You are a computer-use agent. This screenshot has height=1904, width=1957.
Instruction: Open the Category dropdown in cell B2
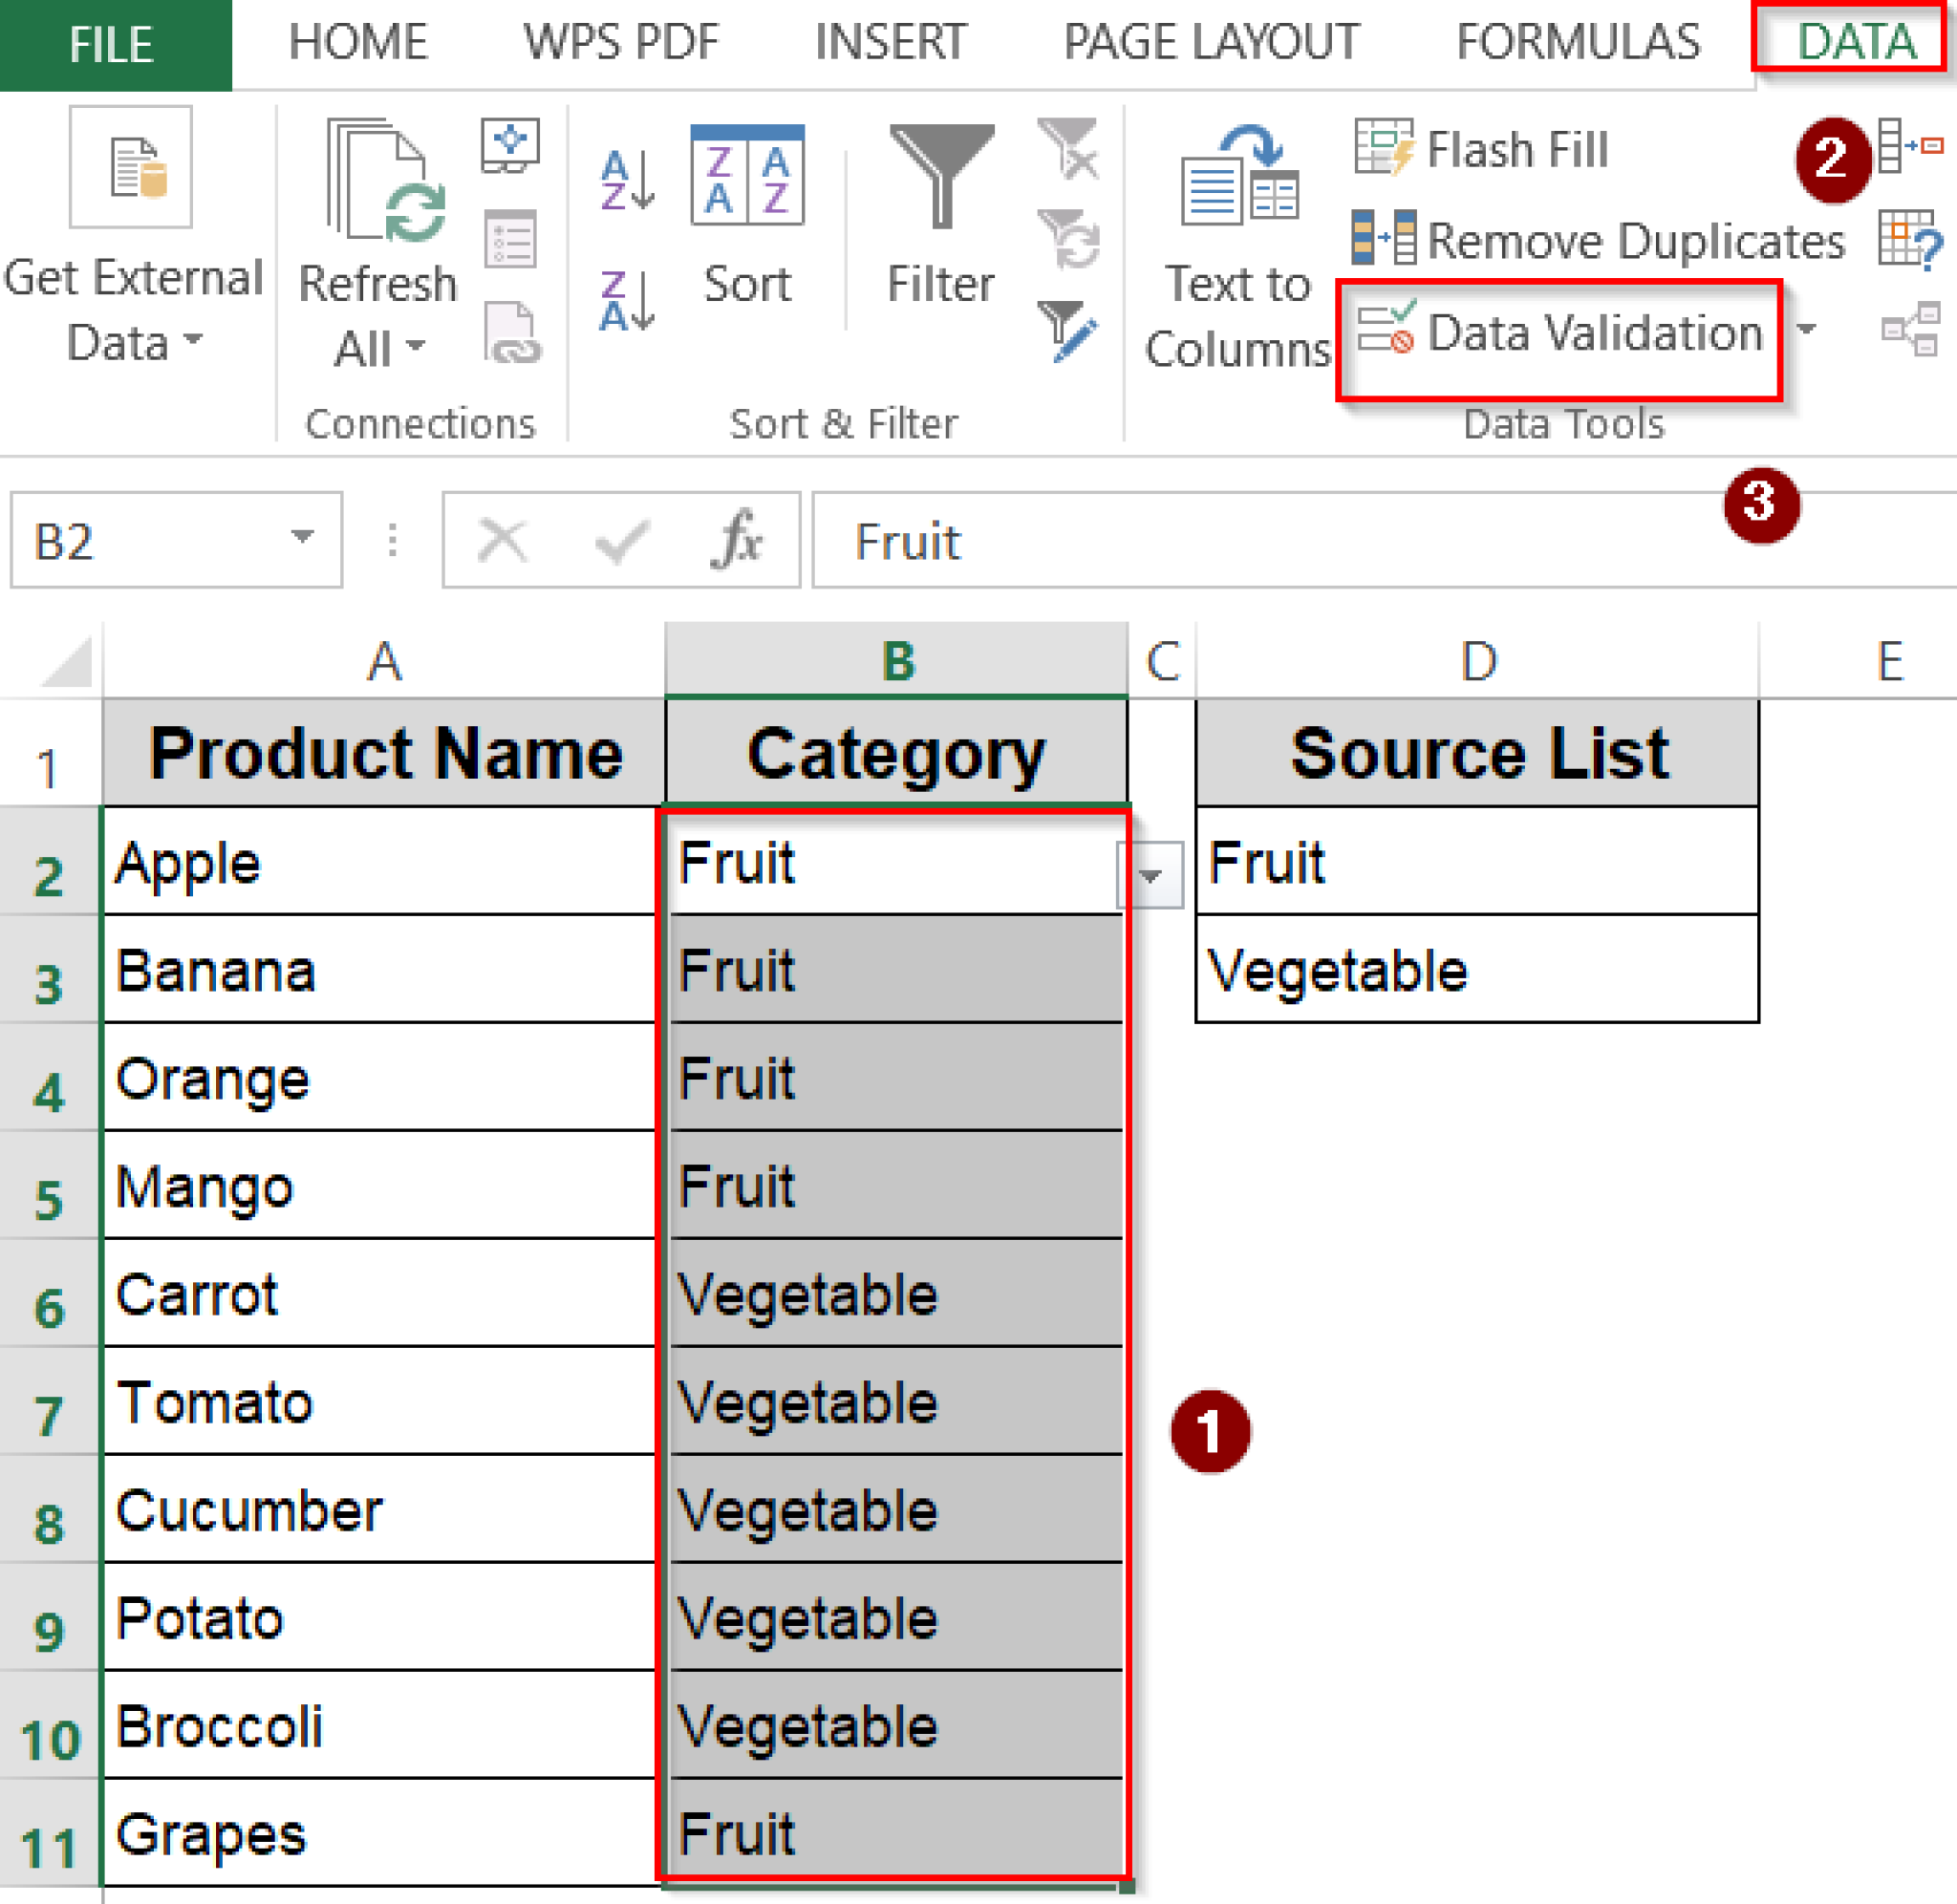pyautogui.click(x=1152, y=874)
